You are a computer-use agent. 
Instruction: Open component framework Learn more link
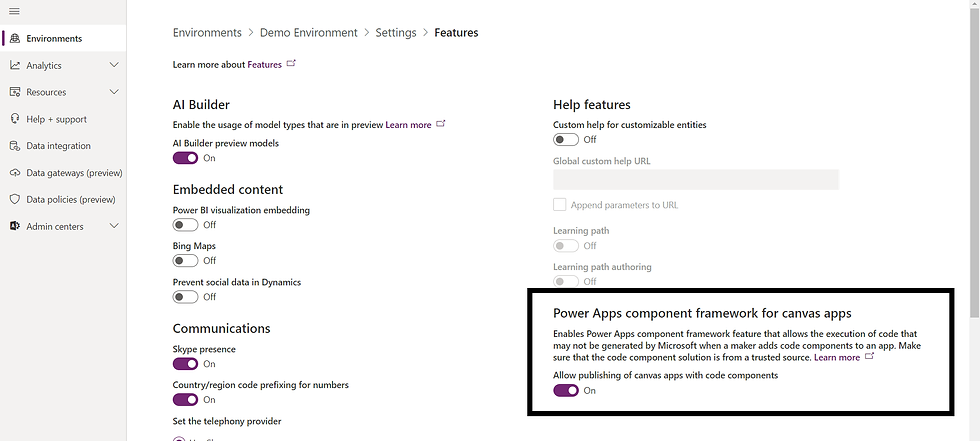(837, 357)
